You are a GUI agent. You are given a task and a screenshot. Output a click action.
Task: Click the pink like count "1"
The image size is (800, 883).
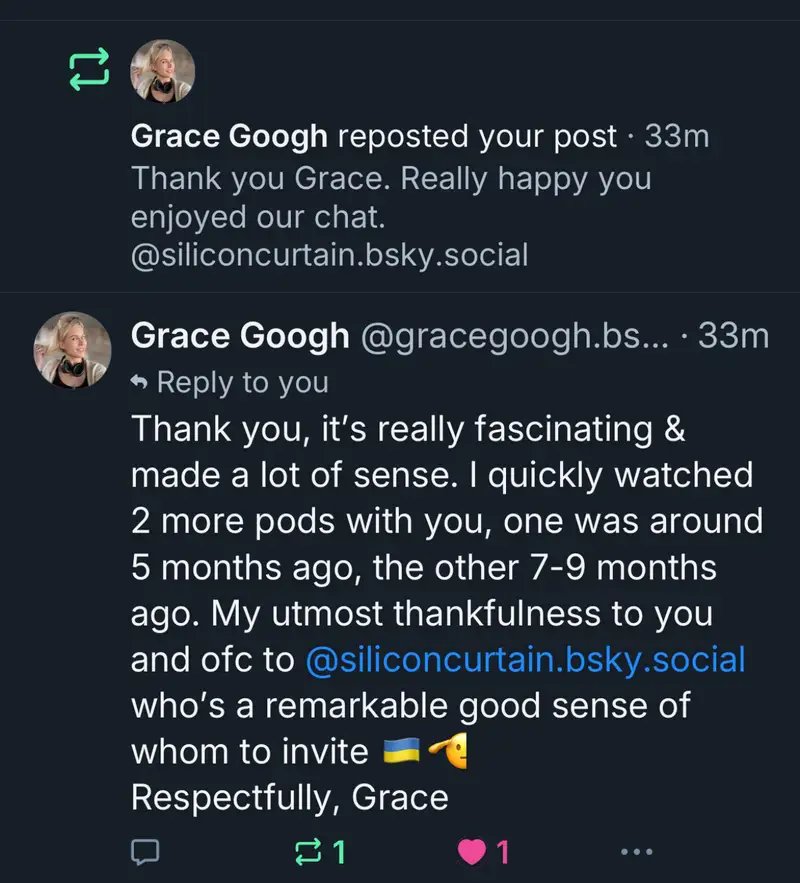click(x=502, y=852)
